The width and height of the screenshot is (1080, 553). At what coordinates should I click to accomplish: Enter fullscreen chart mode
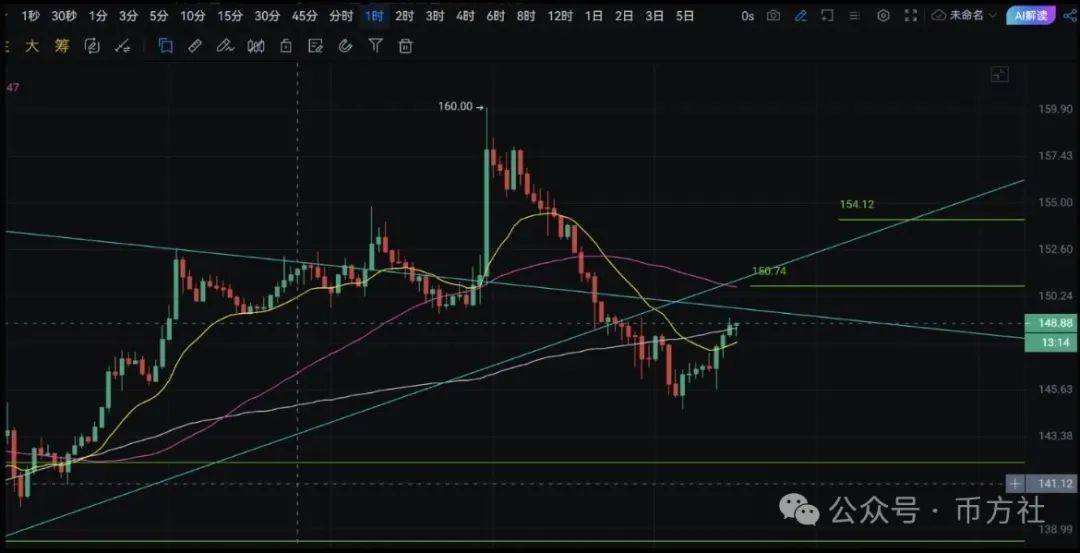point(910,16)
